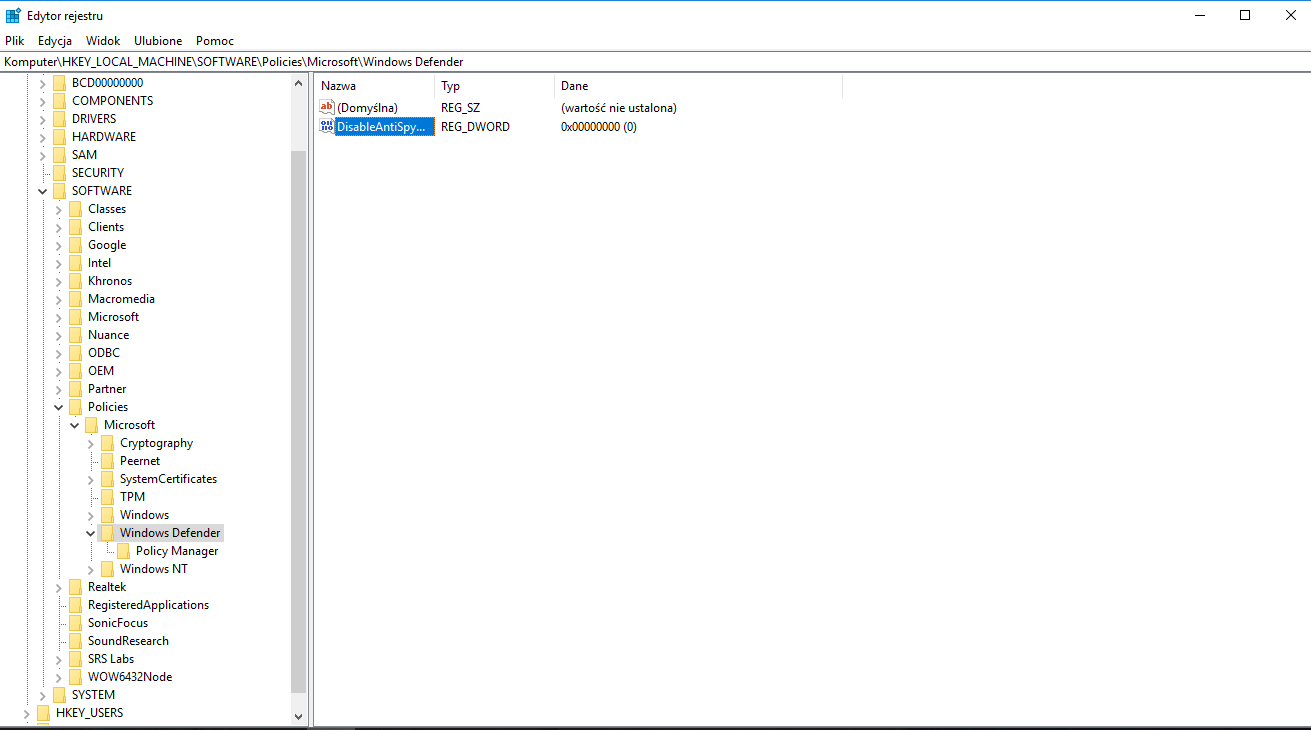This screenshot has height=730, width=1311.
Task: Click the tree scrollbar up arrow
Action: click(298, 84)
